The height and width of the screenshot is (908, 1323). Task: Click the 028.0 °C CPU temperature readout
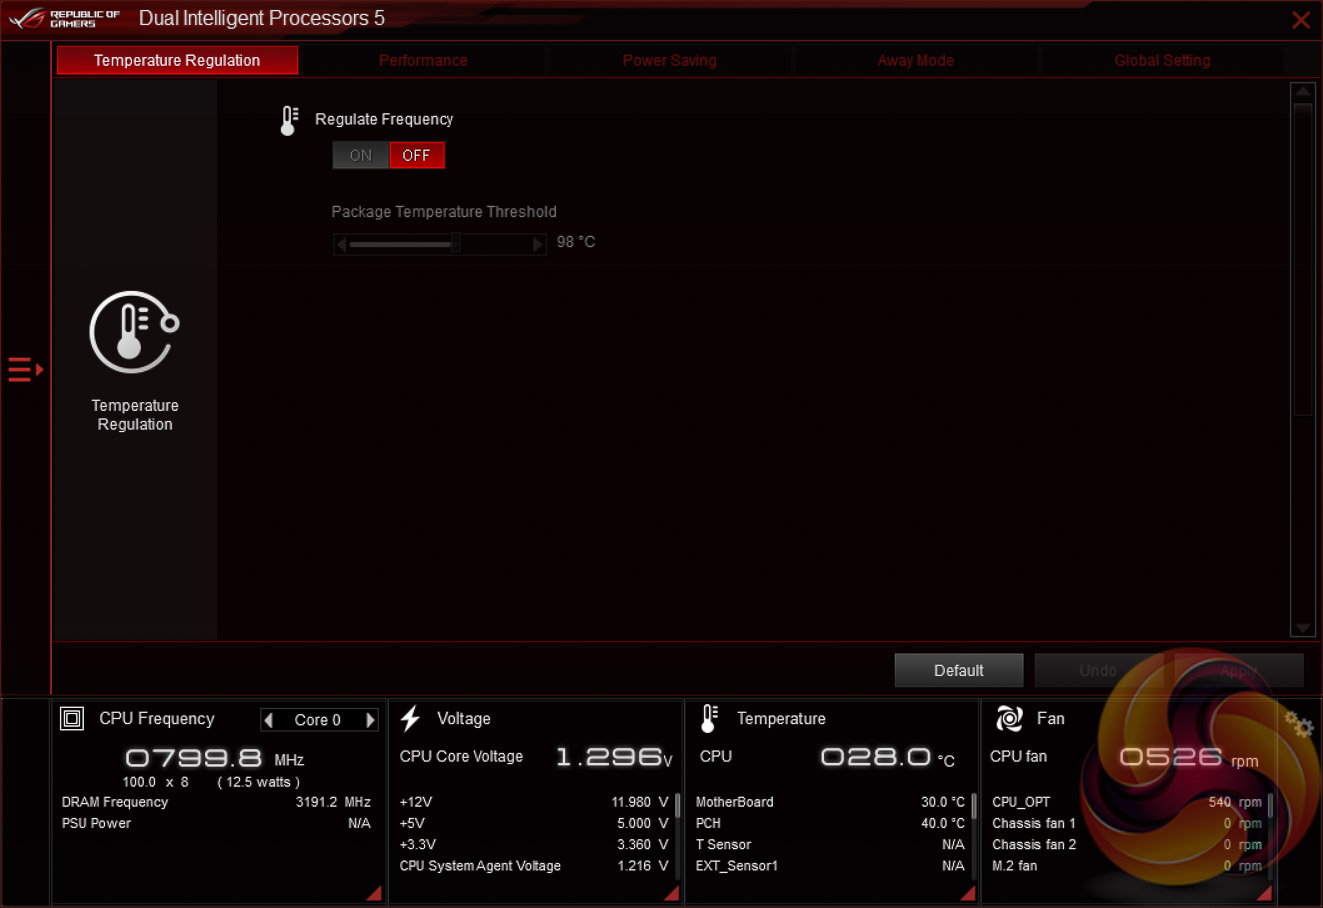(x=887, y=757)
